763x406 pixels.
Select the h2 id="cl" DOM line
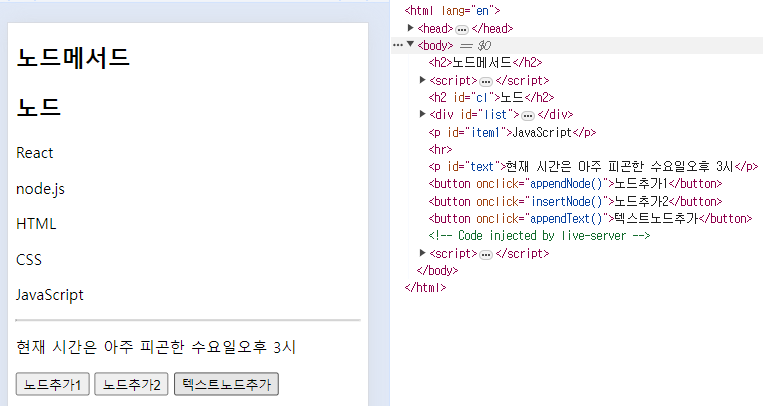click(x=491, y=97)
